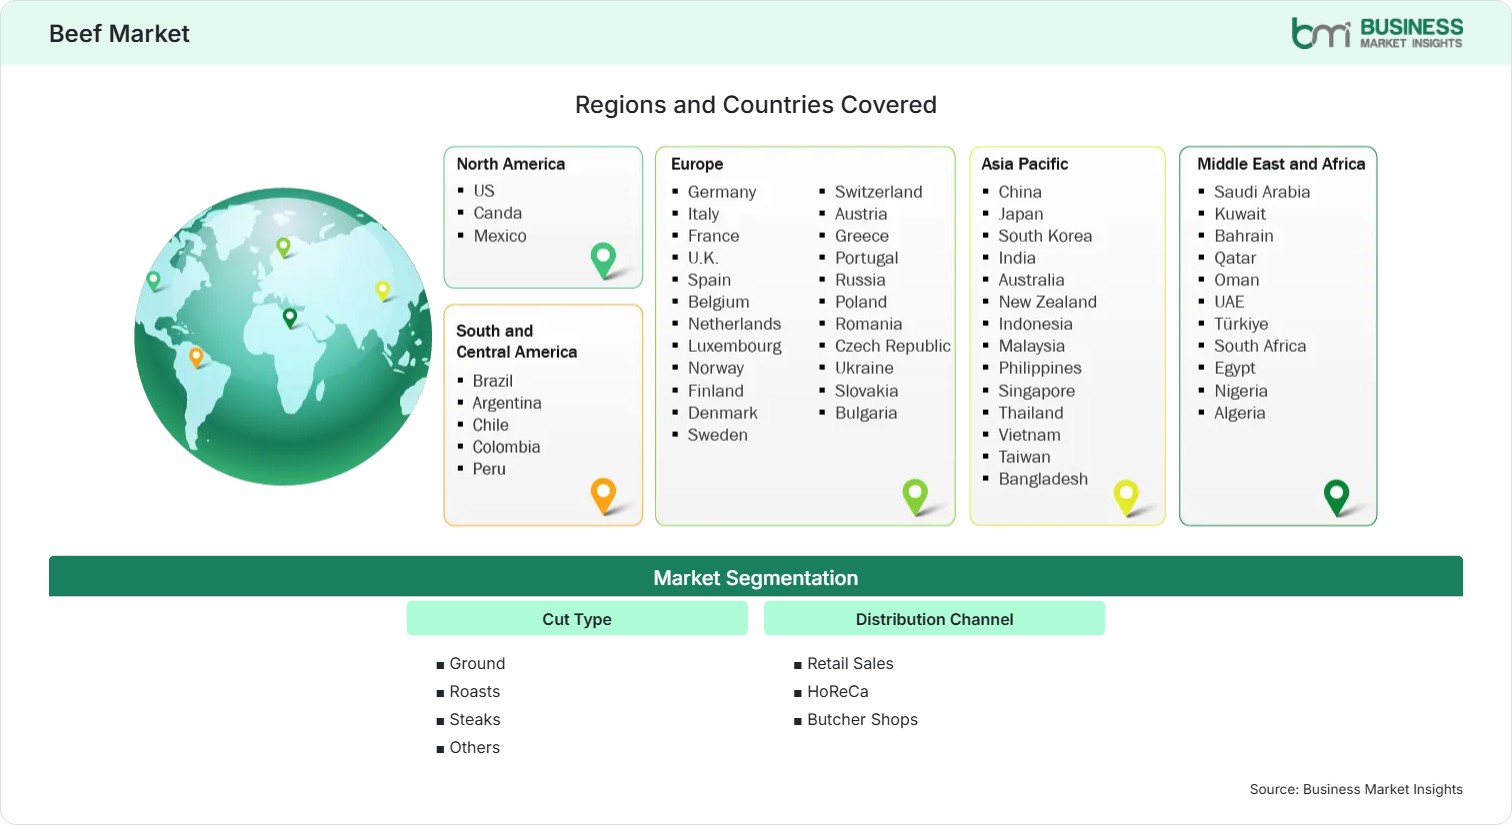Click 'Steaks' under Cut Type
Screen dimensions: 1512x825
(475, 720)
